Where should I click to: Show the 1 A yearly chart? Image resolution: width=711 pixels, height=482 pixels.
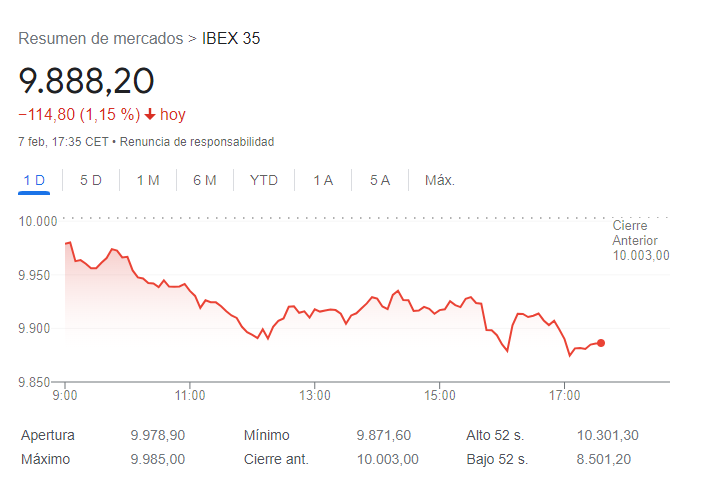tap(323, 180)
